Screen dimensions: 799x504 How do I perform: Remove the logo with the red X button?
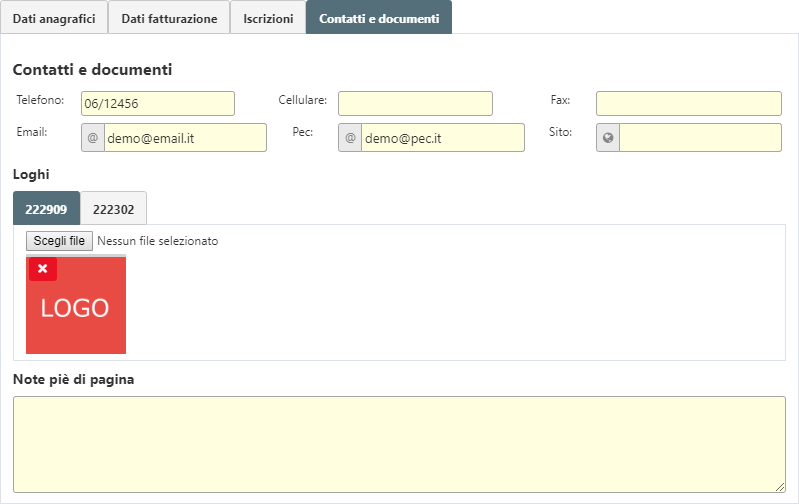(x=43, y=269)
